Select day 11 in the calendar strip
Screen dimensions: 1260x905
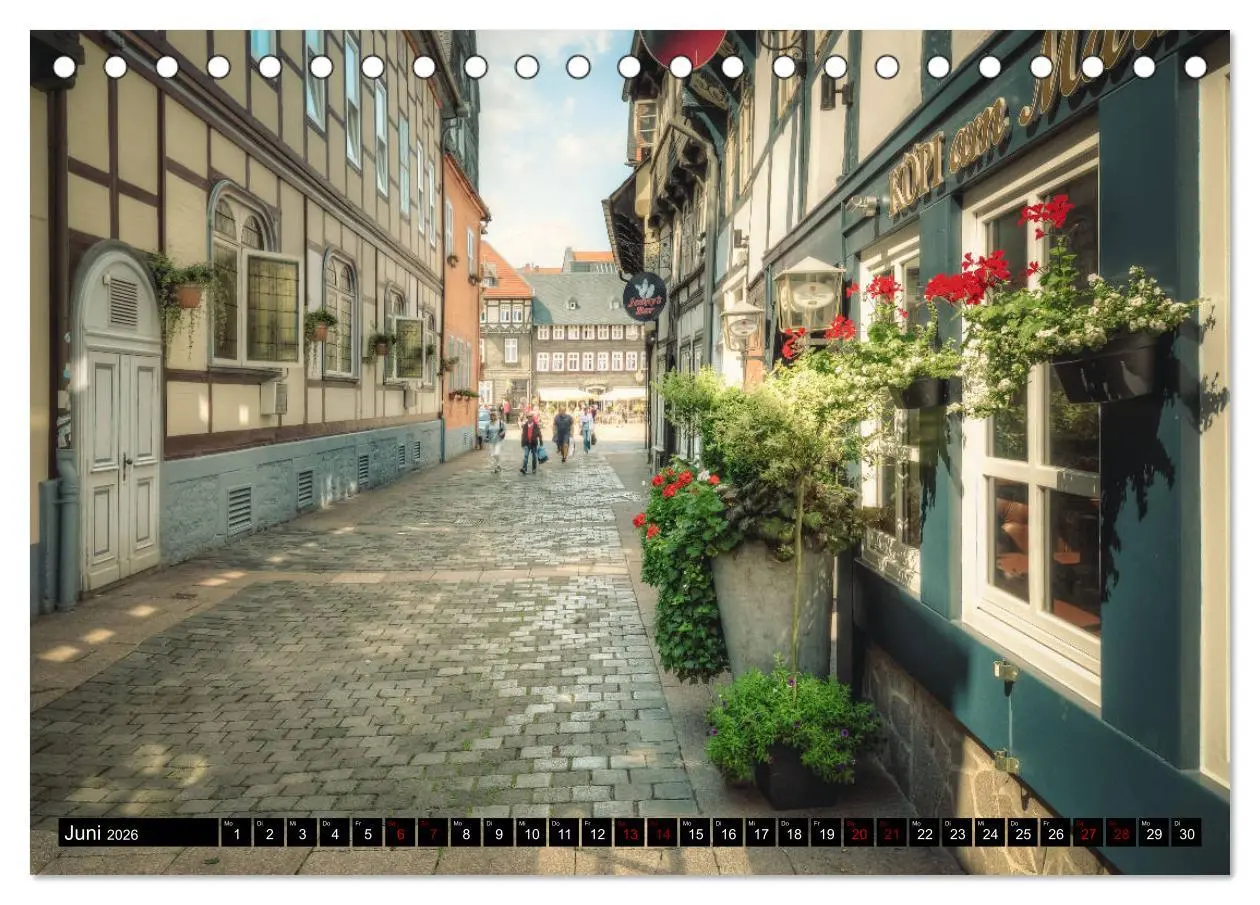(x=564, y=833)
